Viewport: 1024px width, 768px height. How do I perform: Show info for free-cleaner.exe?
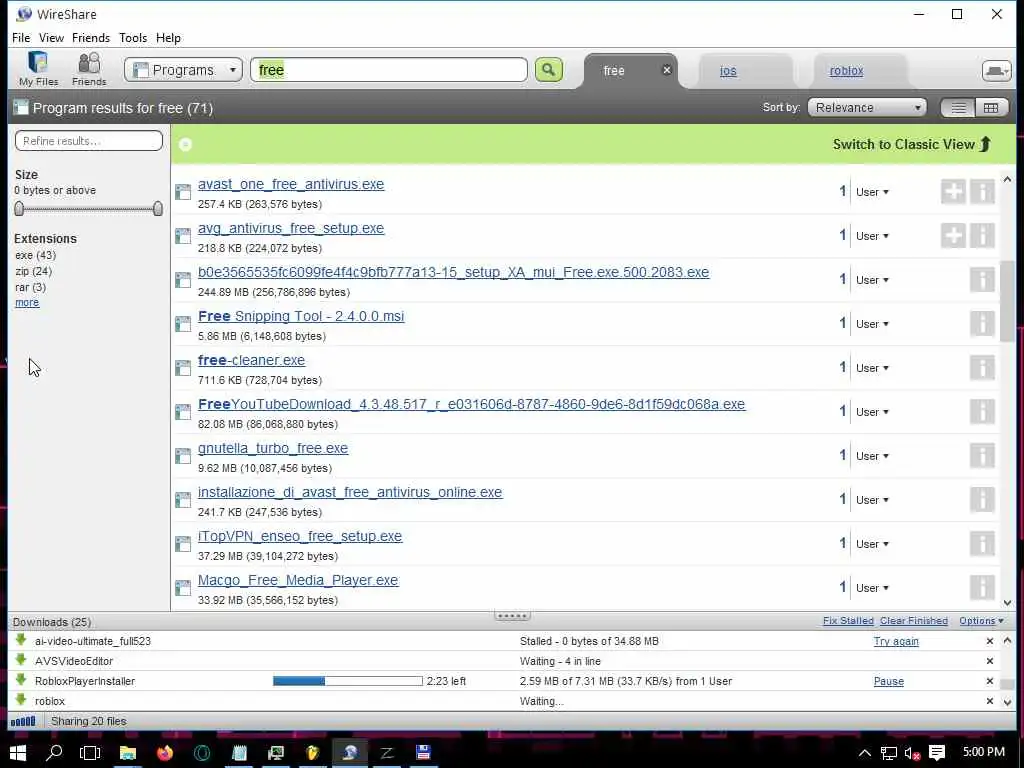[982, 367]
